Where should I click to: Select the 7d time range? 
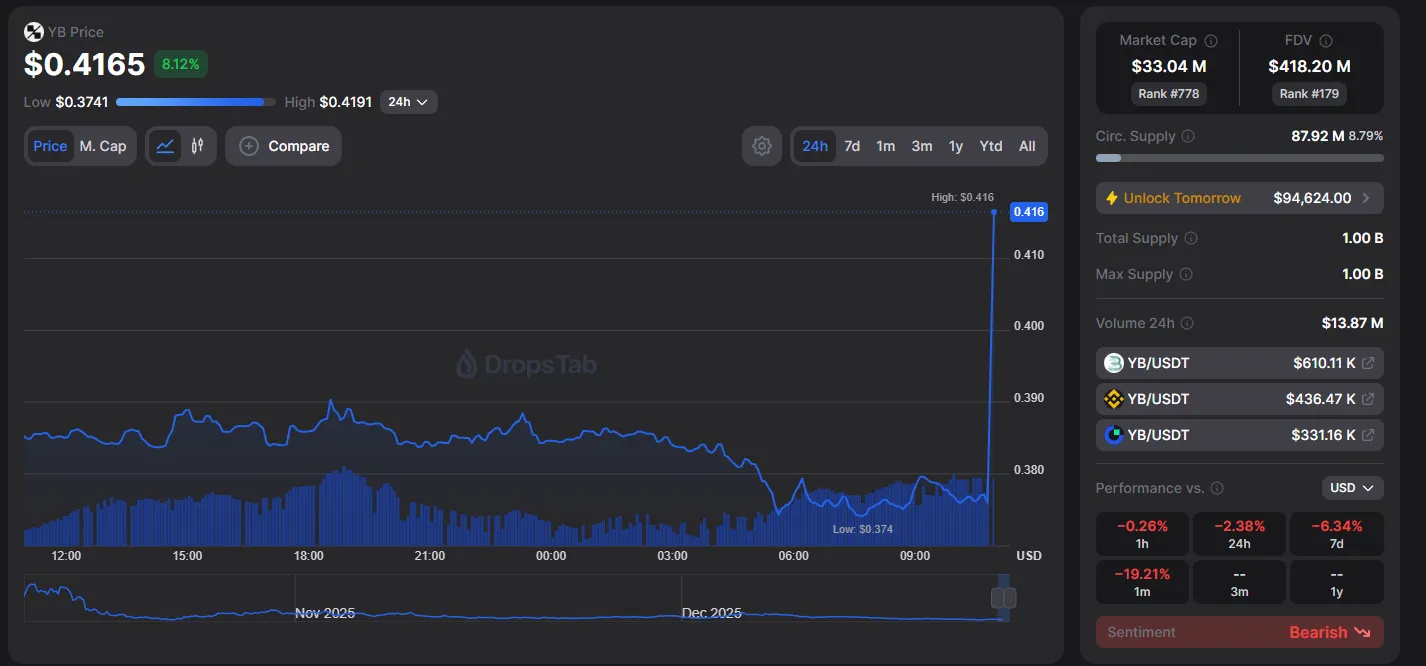[852, 145]
